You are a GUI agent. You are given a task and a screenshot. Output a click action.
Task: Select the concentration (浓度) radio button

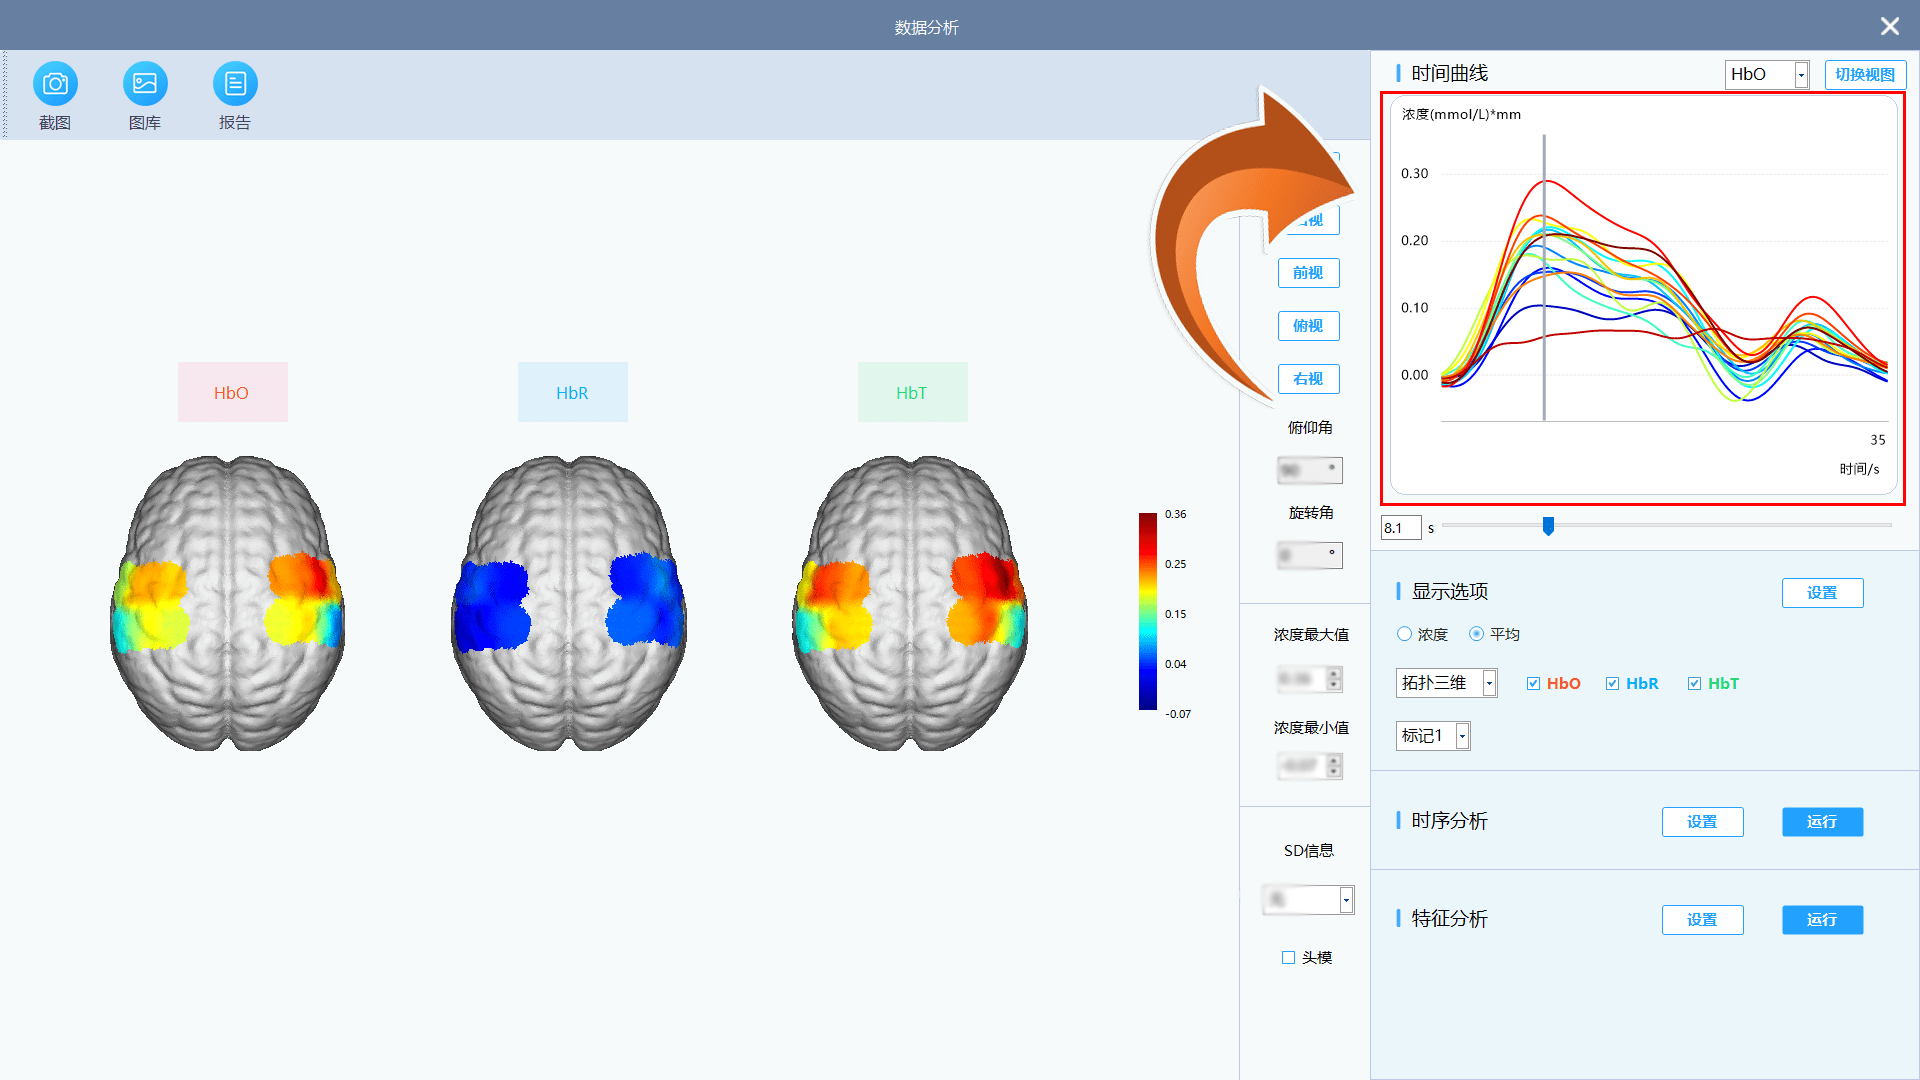[x=1405, y=634]
